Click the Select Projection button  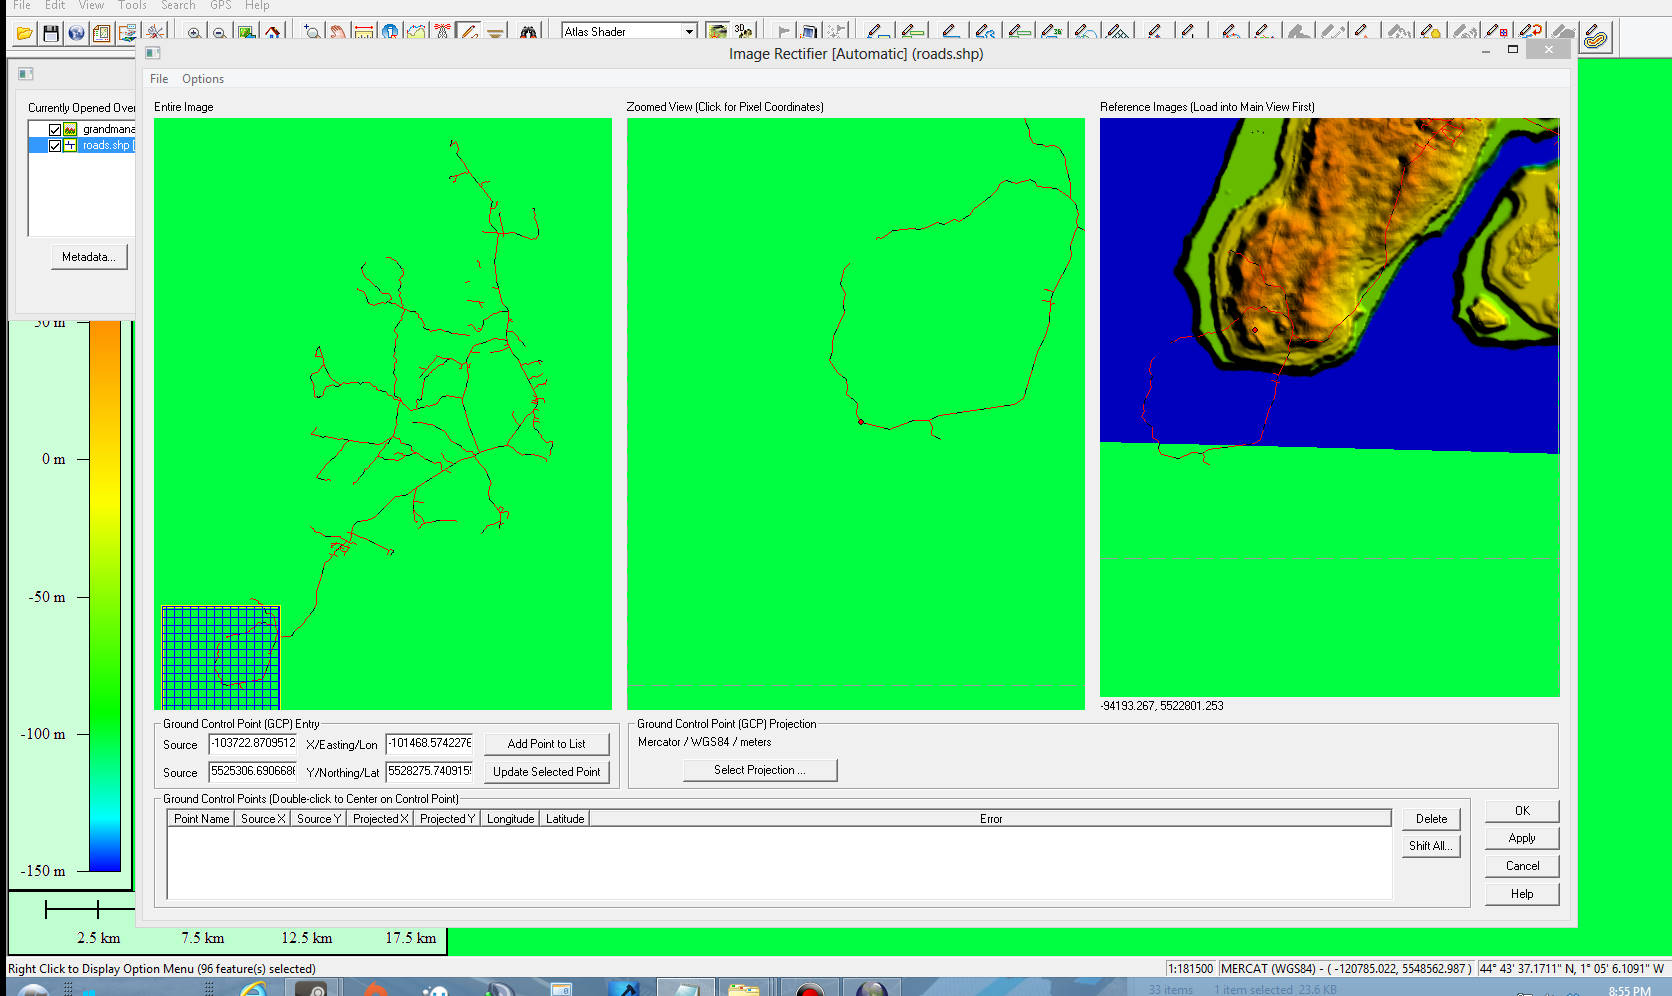(x=759, y=770)
